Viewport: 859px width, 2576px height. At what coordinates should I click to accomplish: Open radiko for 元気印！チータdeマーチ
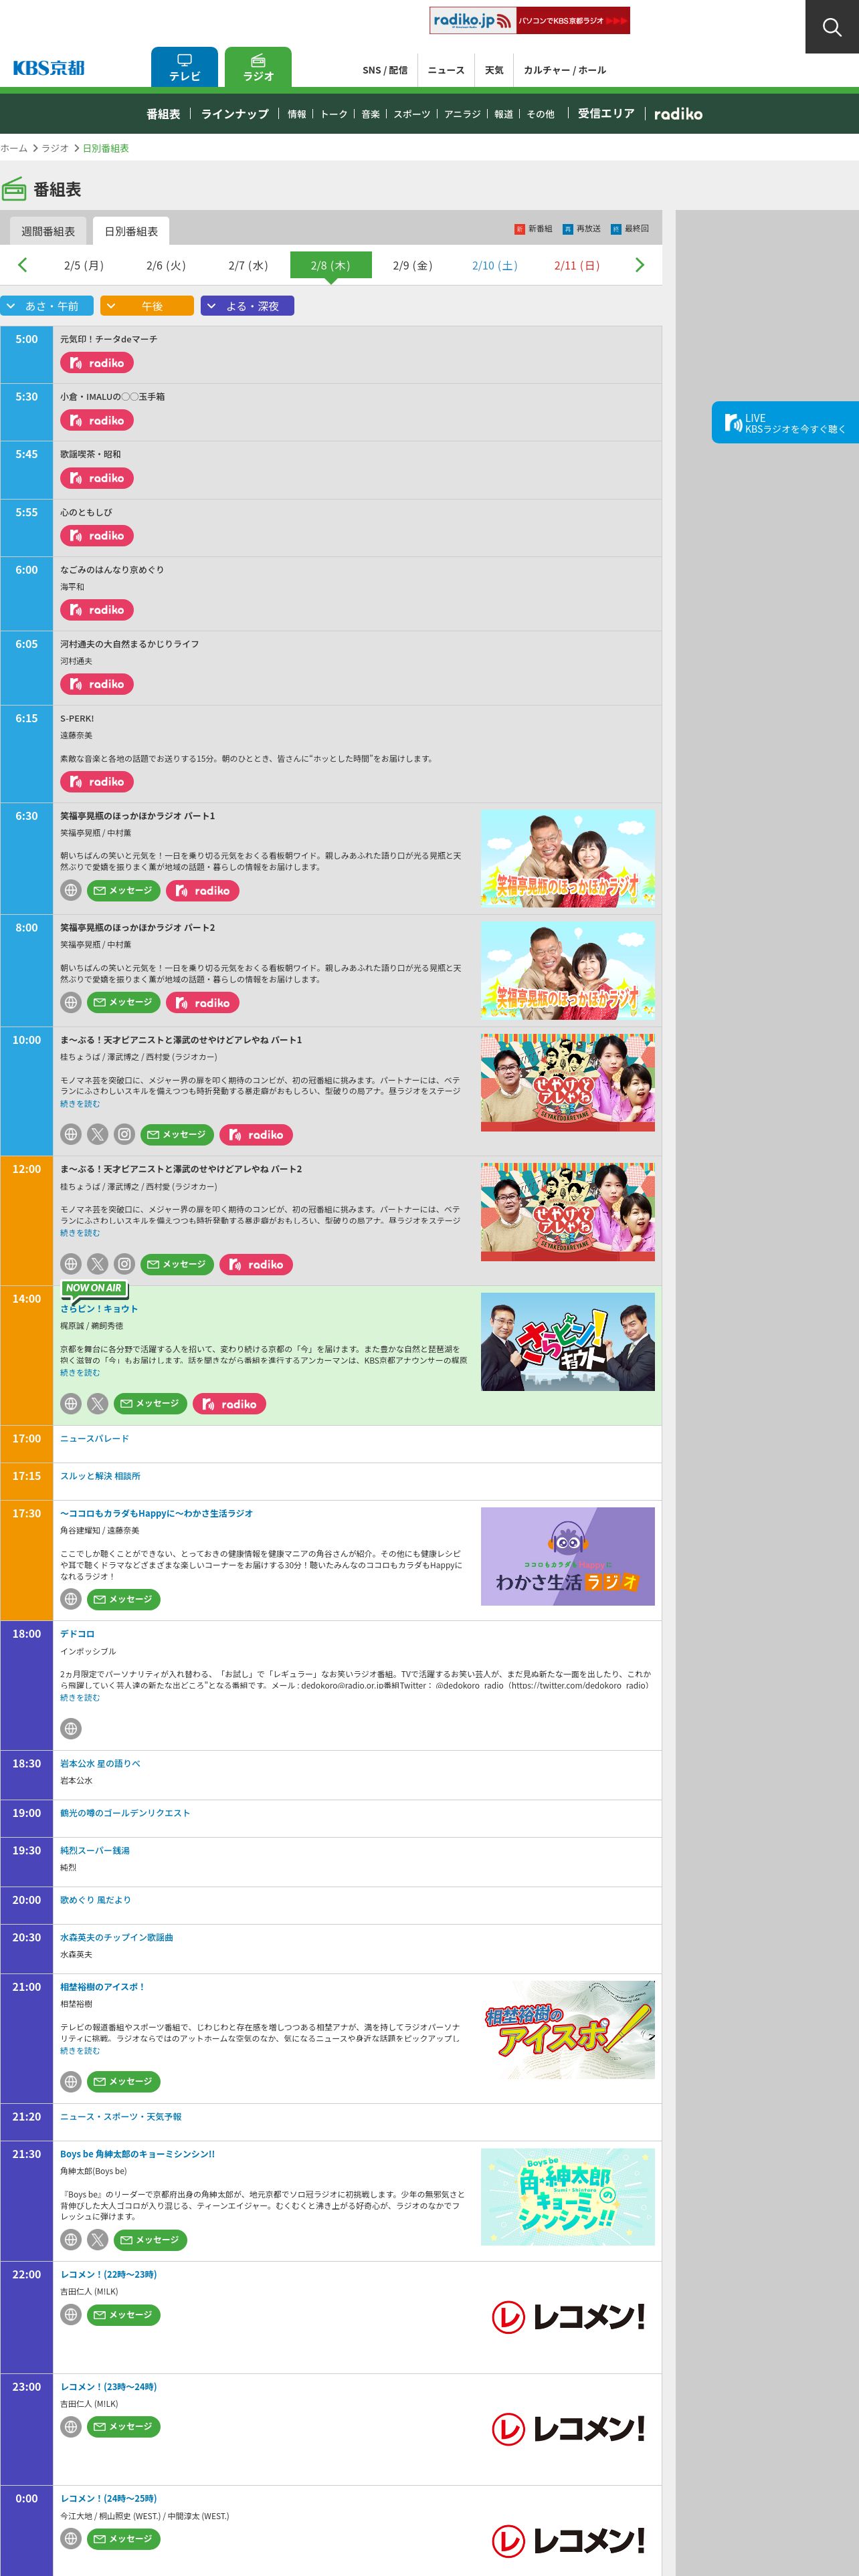[97, 363]
